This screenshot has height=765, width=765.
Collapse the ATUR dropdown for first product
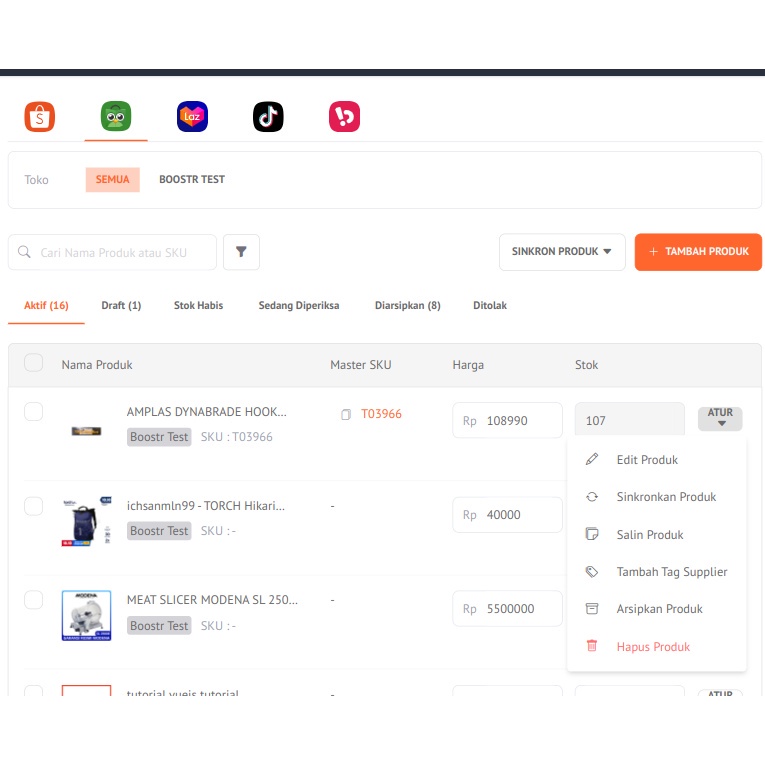(x=720, y=418)
